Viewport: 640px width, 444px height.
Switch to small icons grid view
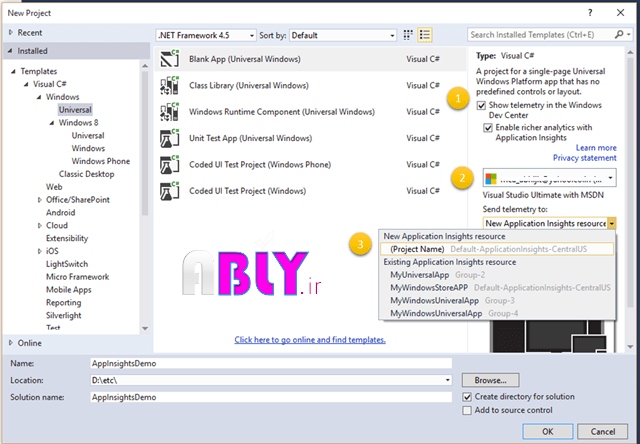click(408, 35)
